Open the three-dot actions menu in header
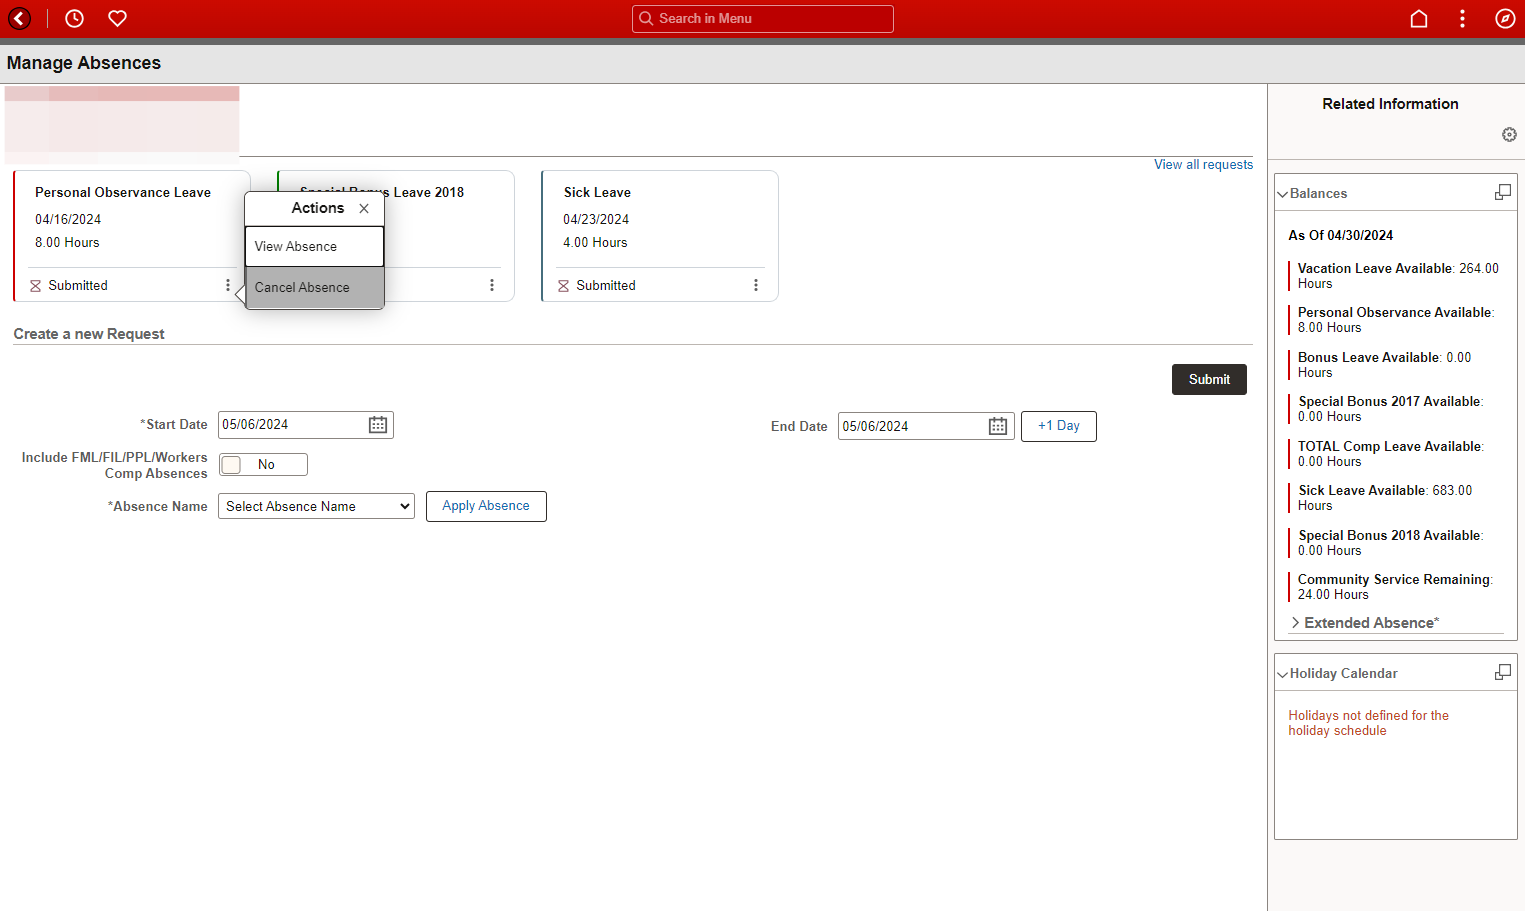The image size is (1525, 911). 1462,18
